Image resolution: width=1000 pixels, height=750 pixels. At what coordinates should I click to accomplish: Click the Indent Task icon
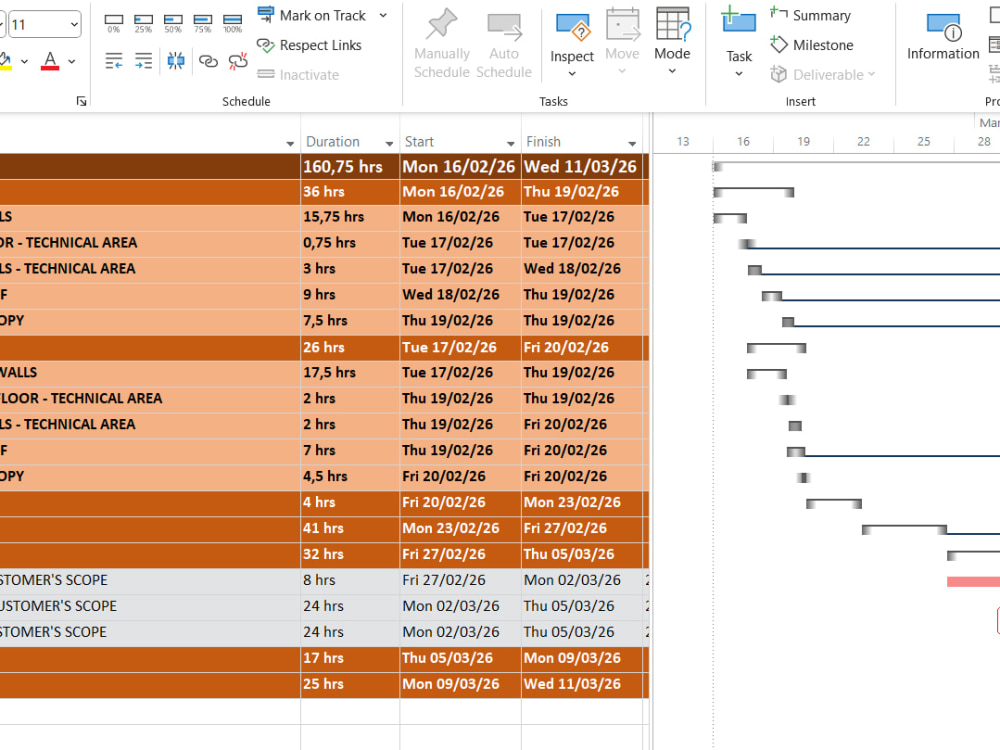pyautogui.click(x=143, y=61)
